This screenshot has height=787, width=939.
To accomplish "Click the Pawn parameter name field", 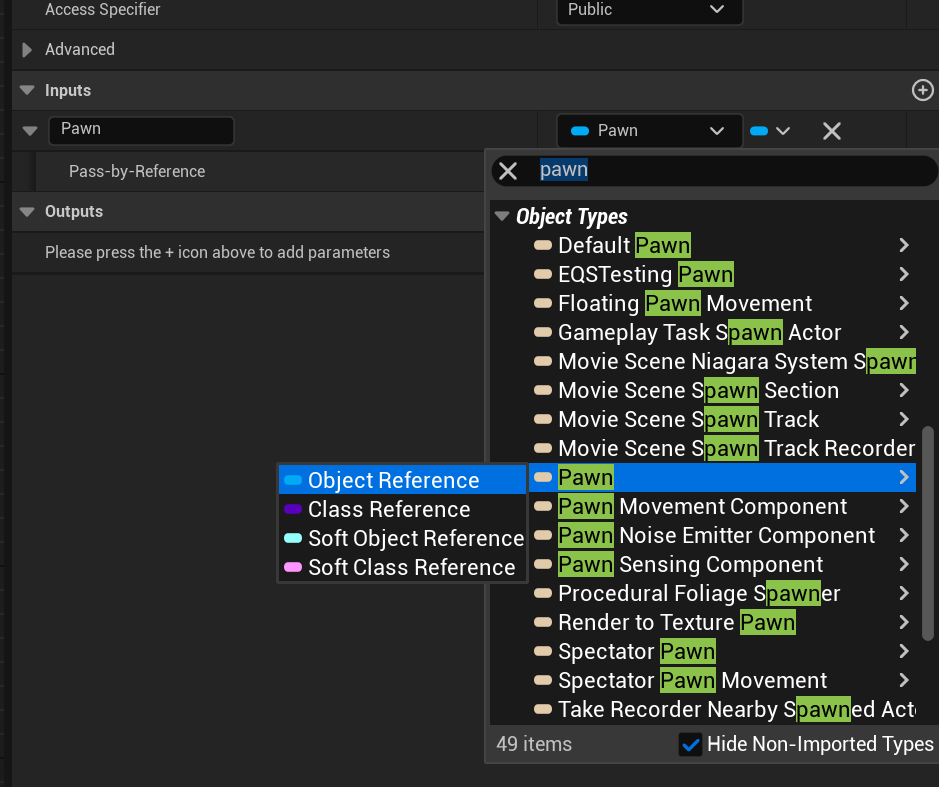I will click(140, 130).
